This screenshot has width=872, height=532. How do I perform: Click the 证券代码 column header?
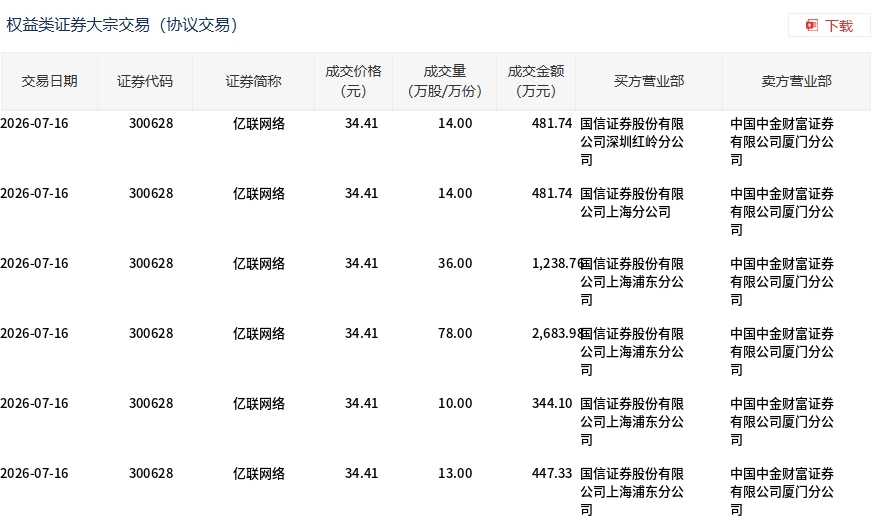click(x=145, y=81)
